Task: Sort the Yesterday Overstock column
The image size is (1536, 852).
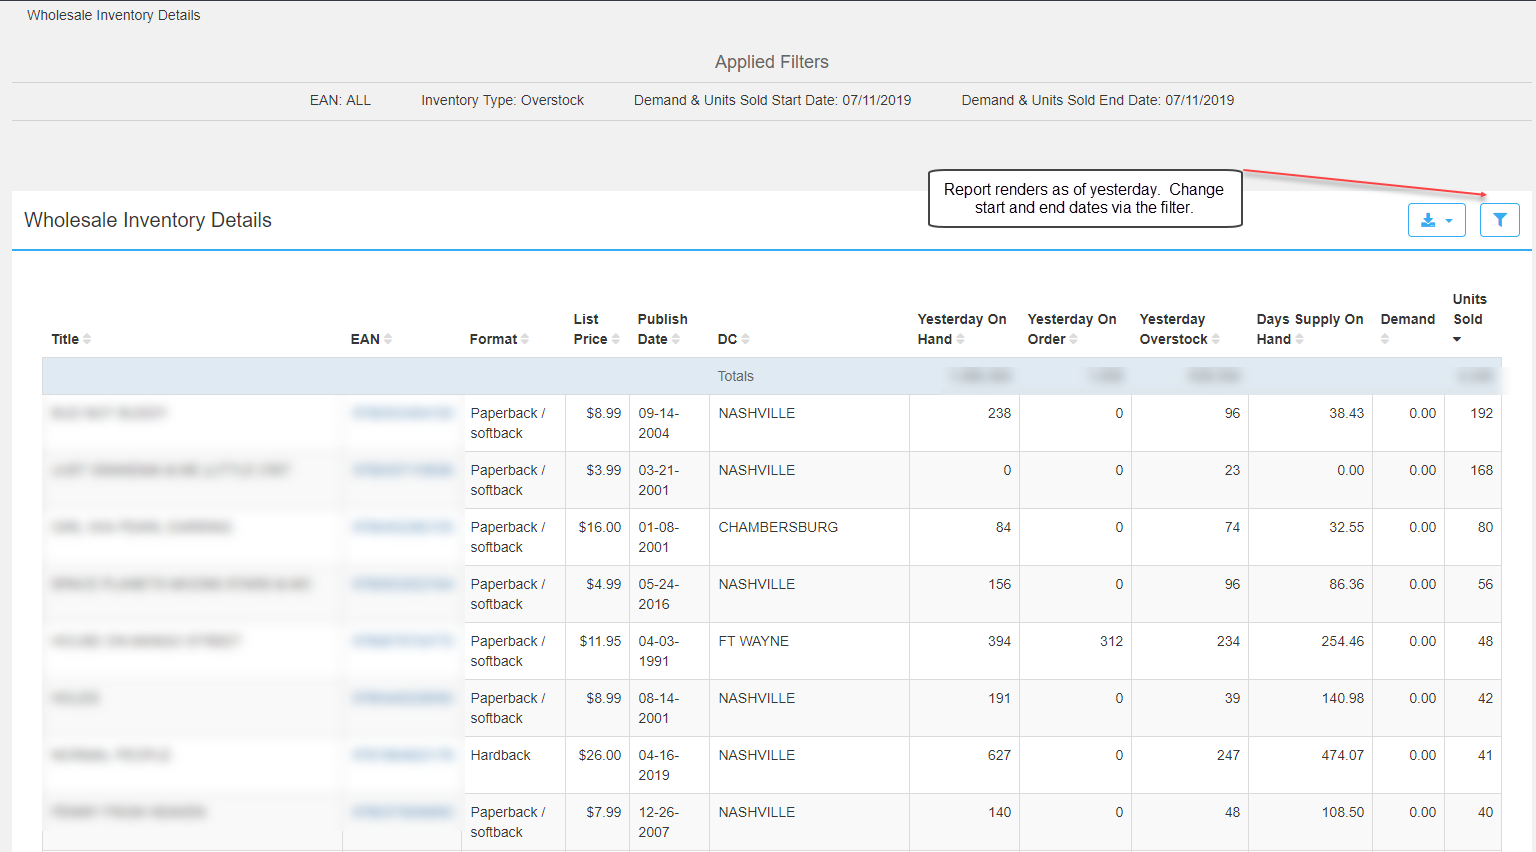Action: tap(1215, 338)
